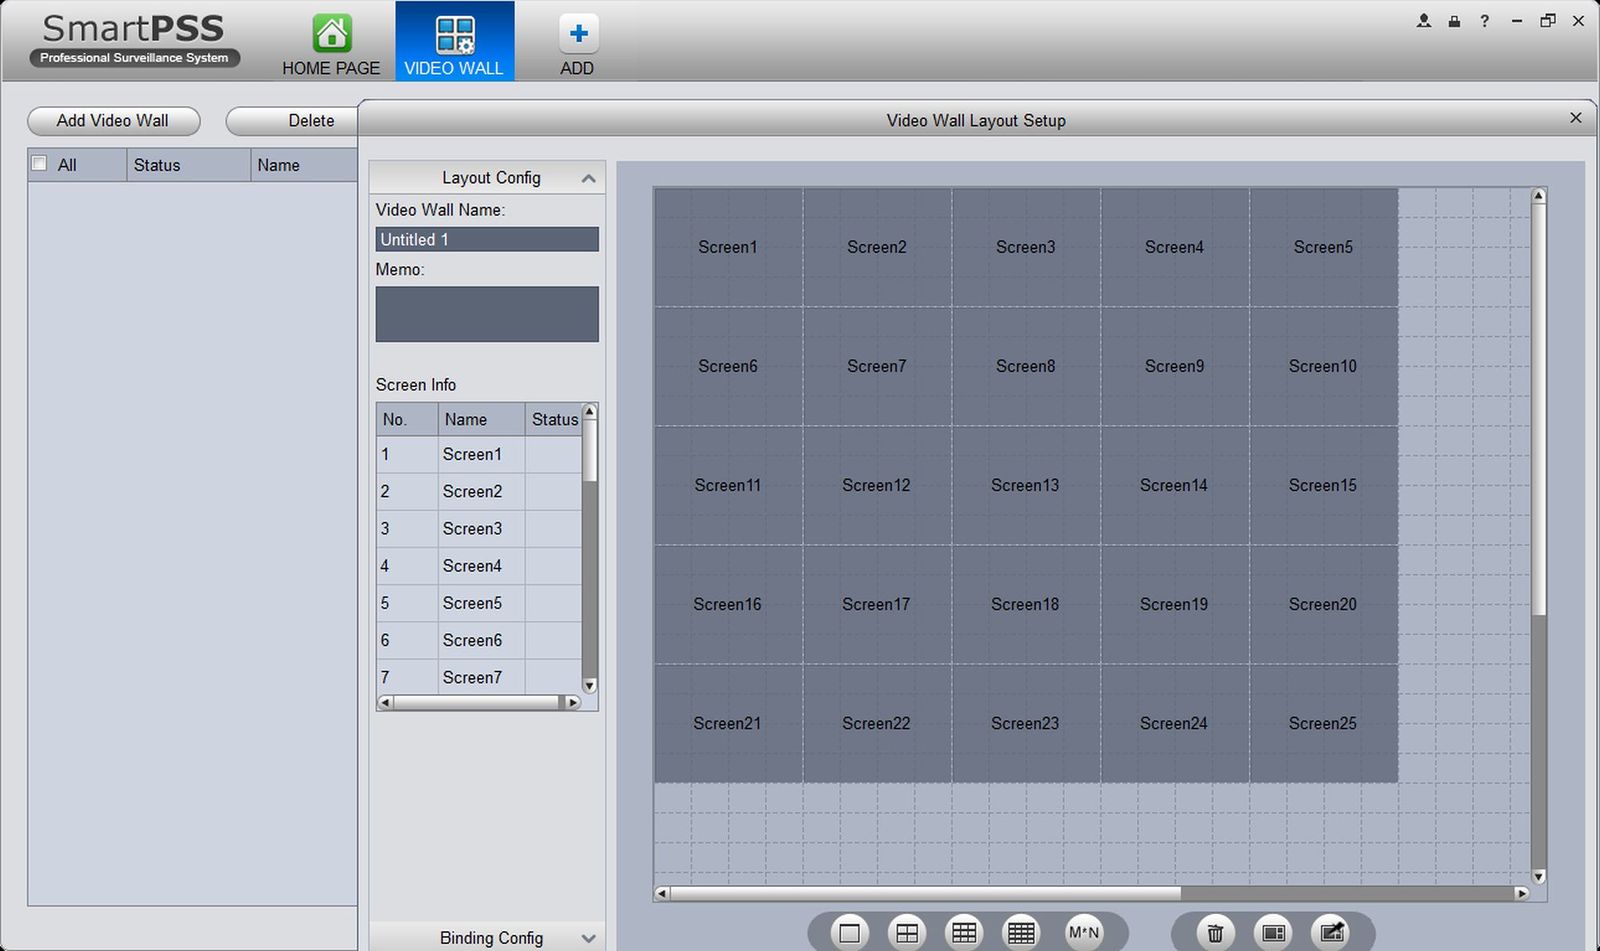Click the lock icon in title bar
This screenshot has width=1600, height=951.
[1454, 21]
